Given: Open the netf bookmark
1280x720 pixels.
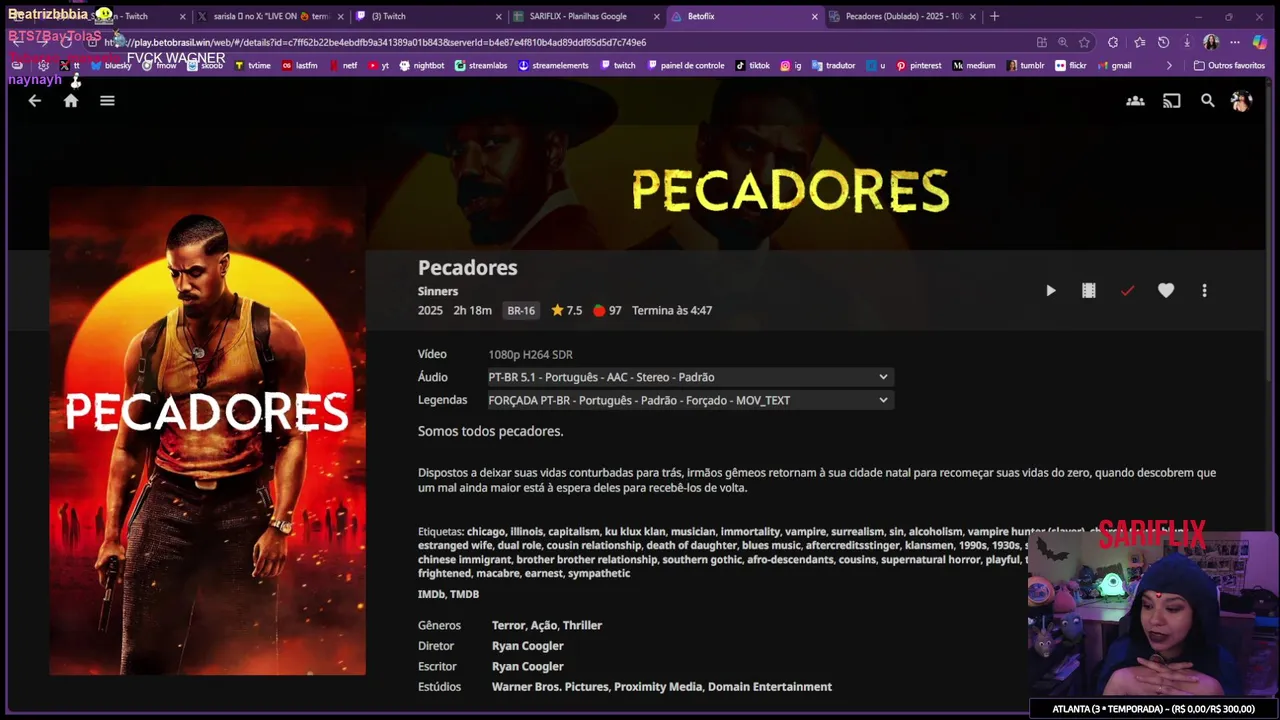Looking at the screenshot, I should (x=343, y=66).
